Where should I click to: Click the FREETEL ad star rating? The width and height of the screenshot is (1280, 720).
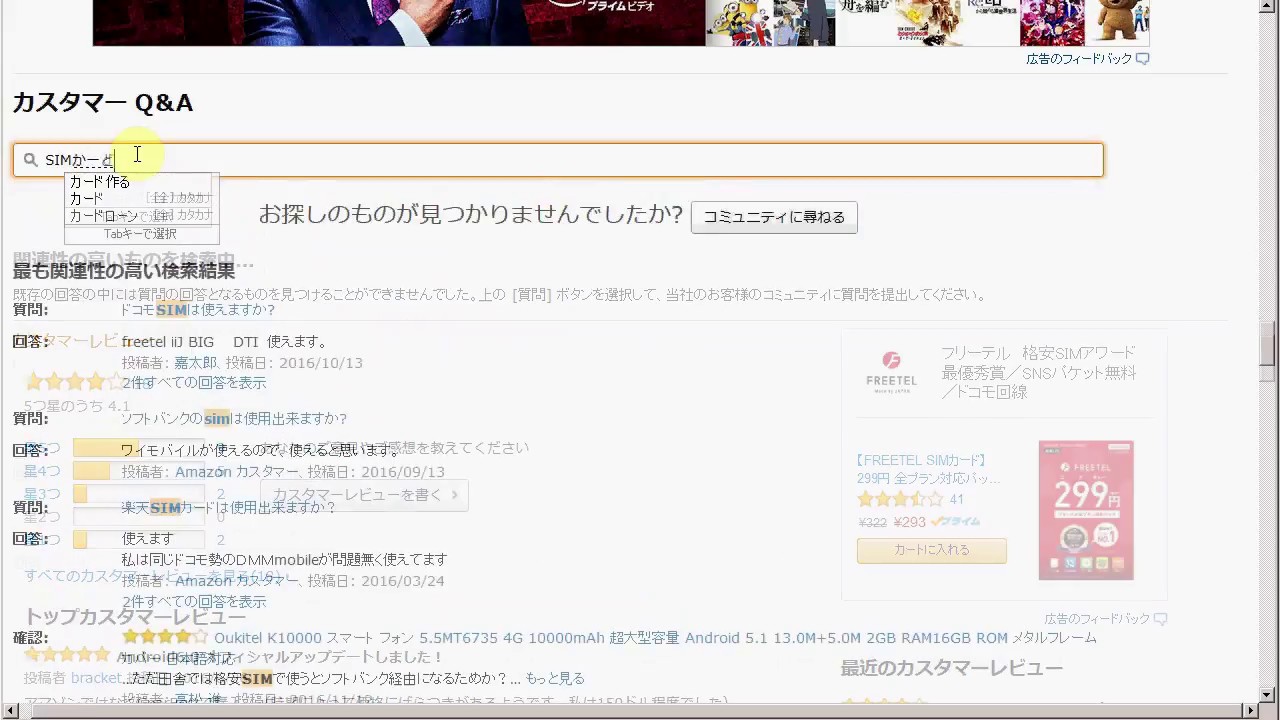(900, 499)
